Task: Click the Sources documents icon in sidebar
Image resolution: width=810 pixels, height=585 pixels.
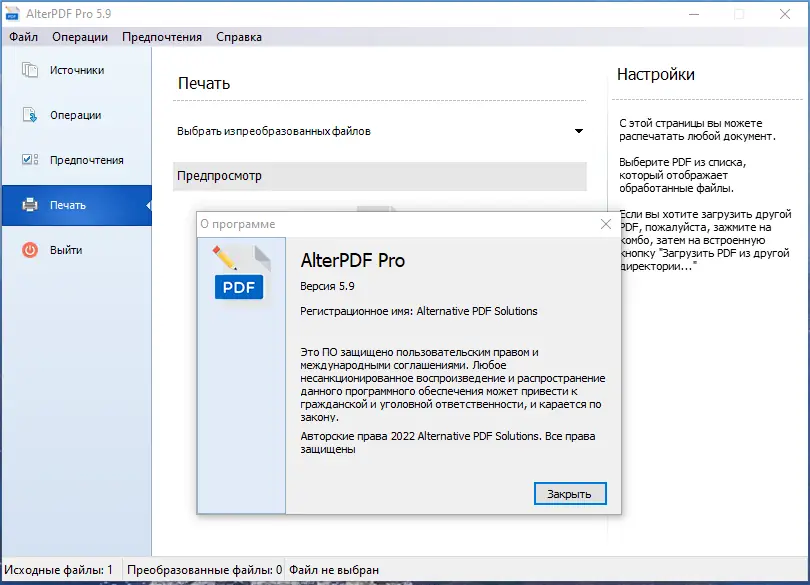Action: (29, 70)
